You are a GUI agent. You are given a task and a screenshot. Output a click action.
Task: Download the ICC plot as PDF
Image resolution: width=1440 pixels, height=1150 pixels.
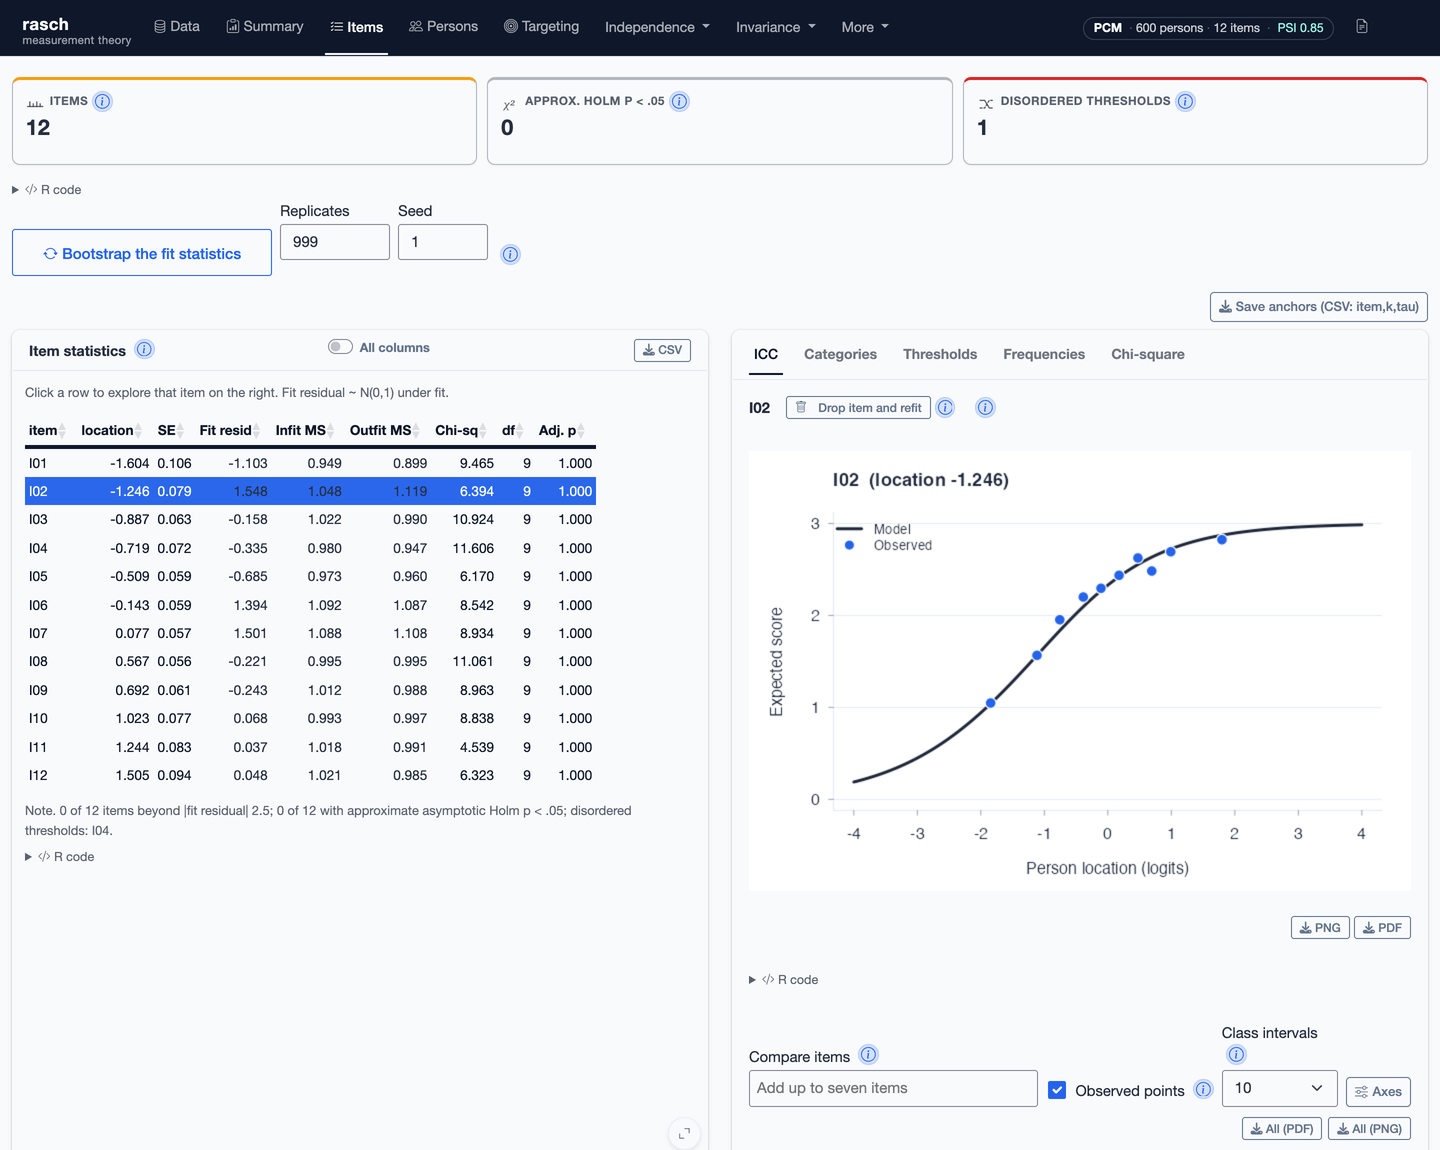[x=1382, y=928]
